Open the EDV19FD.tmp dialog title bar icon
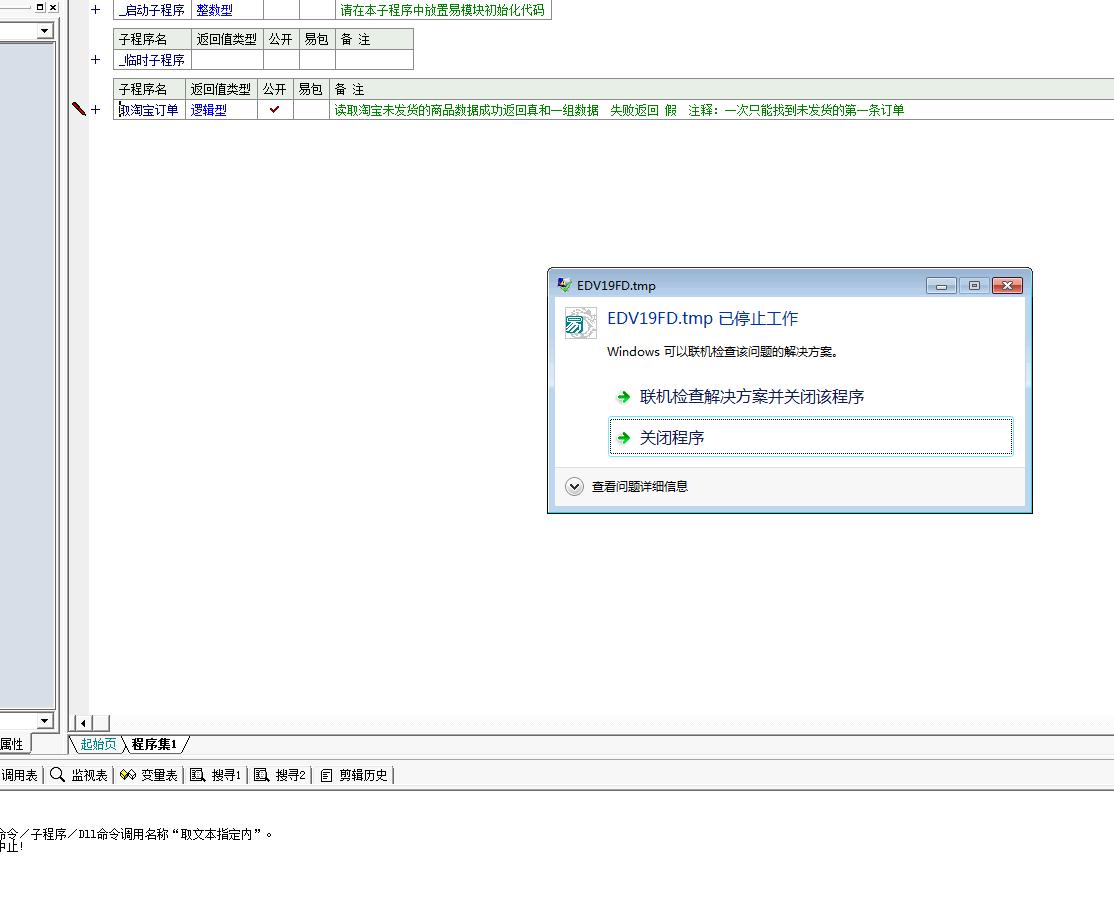Screen dimensions: 1114x915 coord(564,285)
